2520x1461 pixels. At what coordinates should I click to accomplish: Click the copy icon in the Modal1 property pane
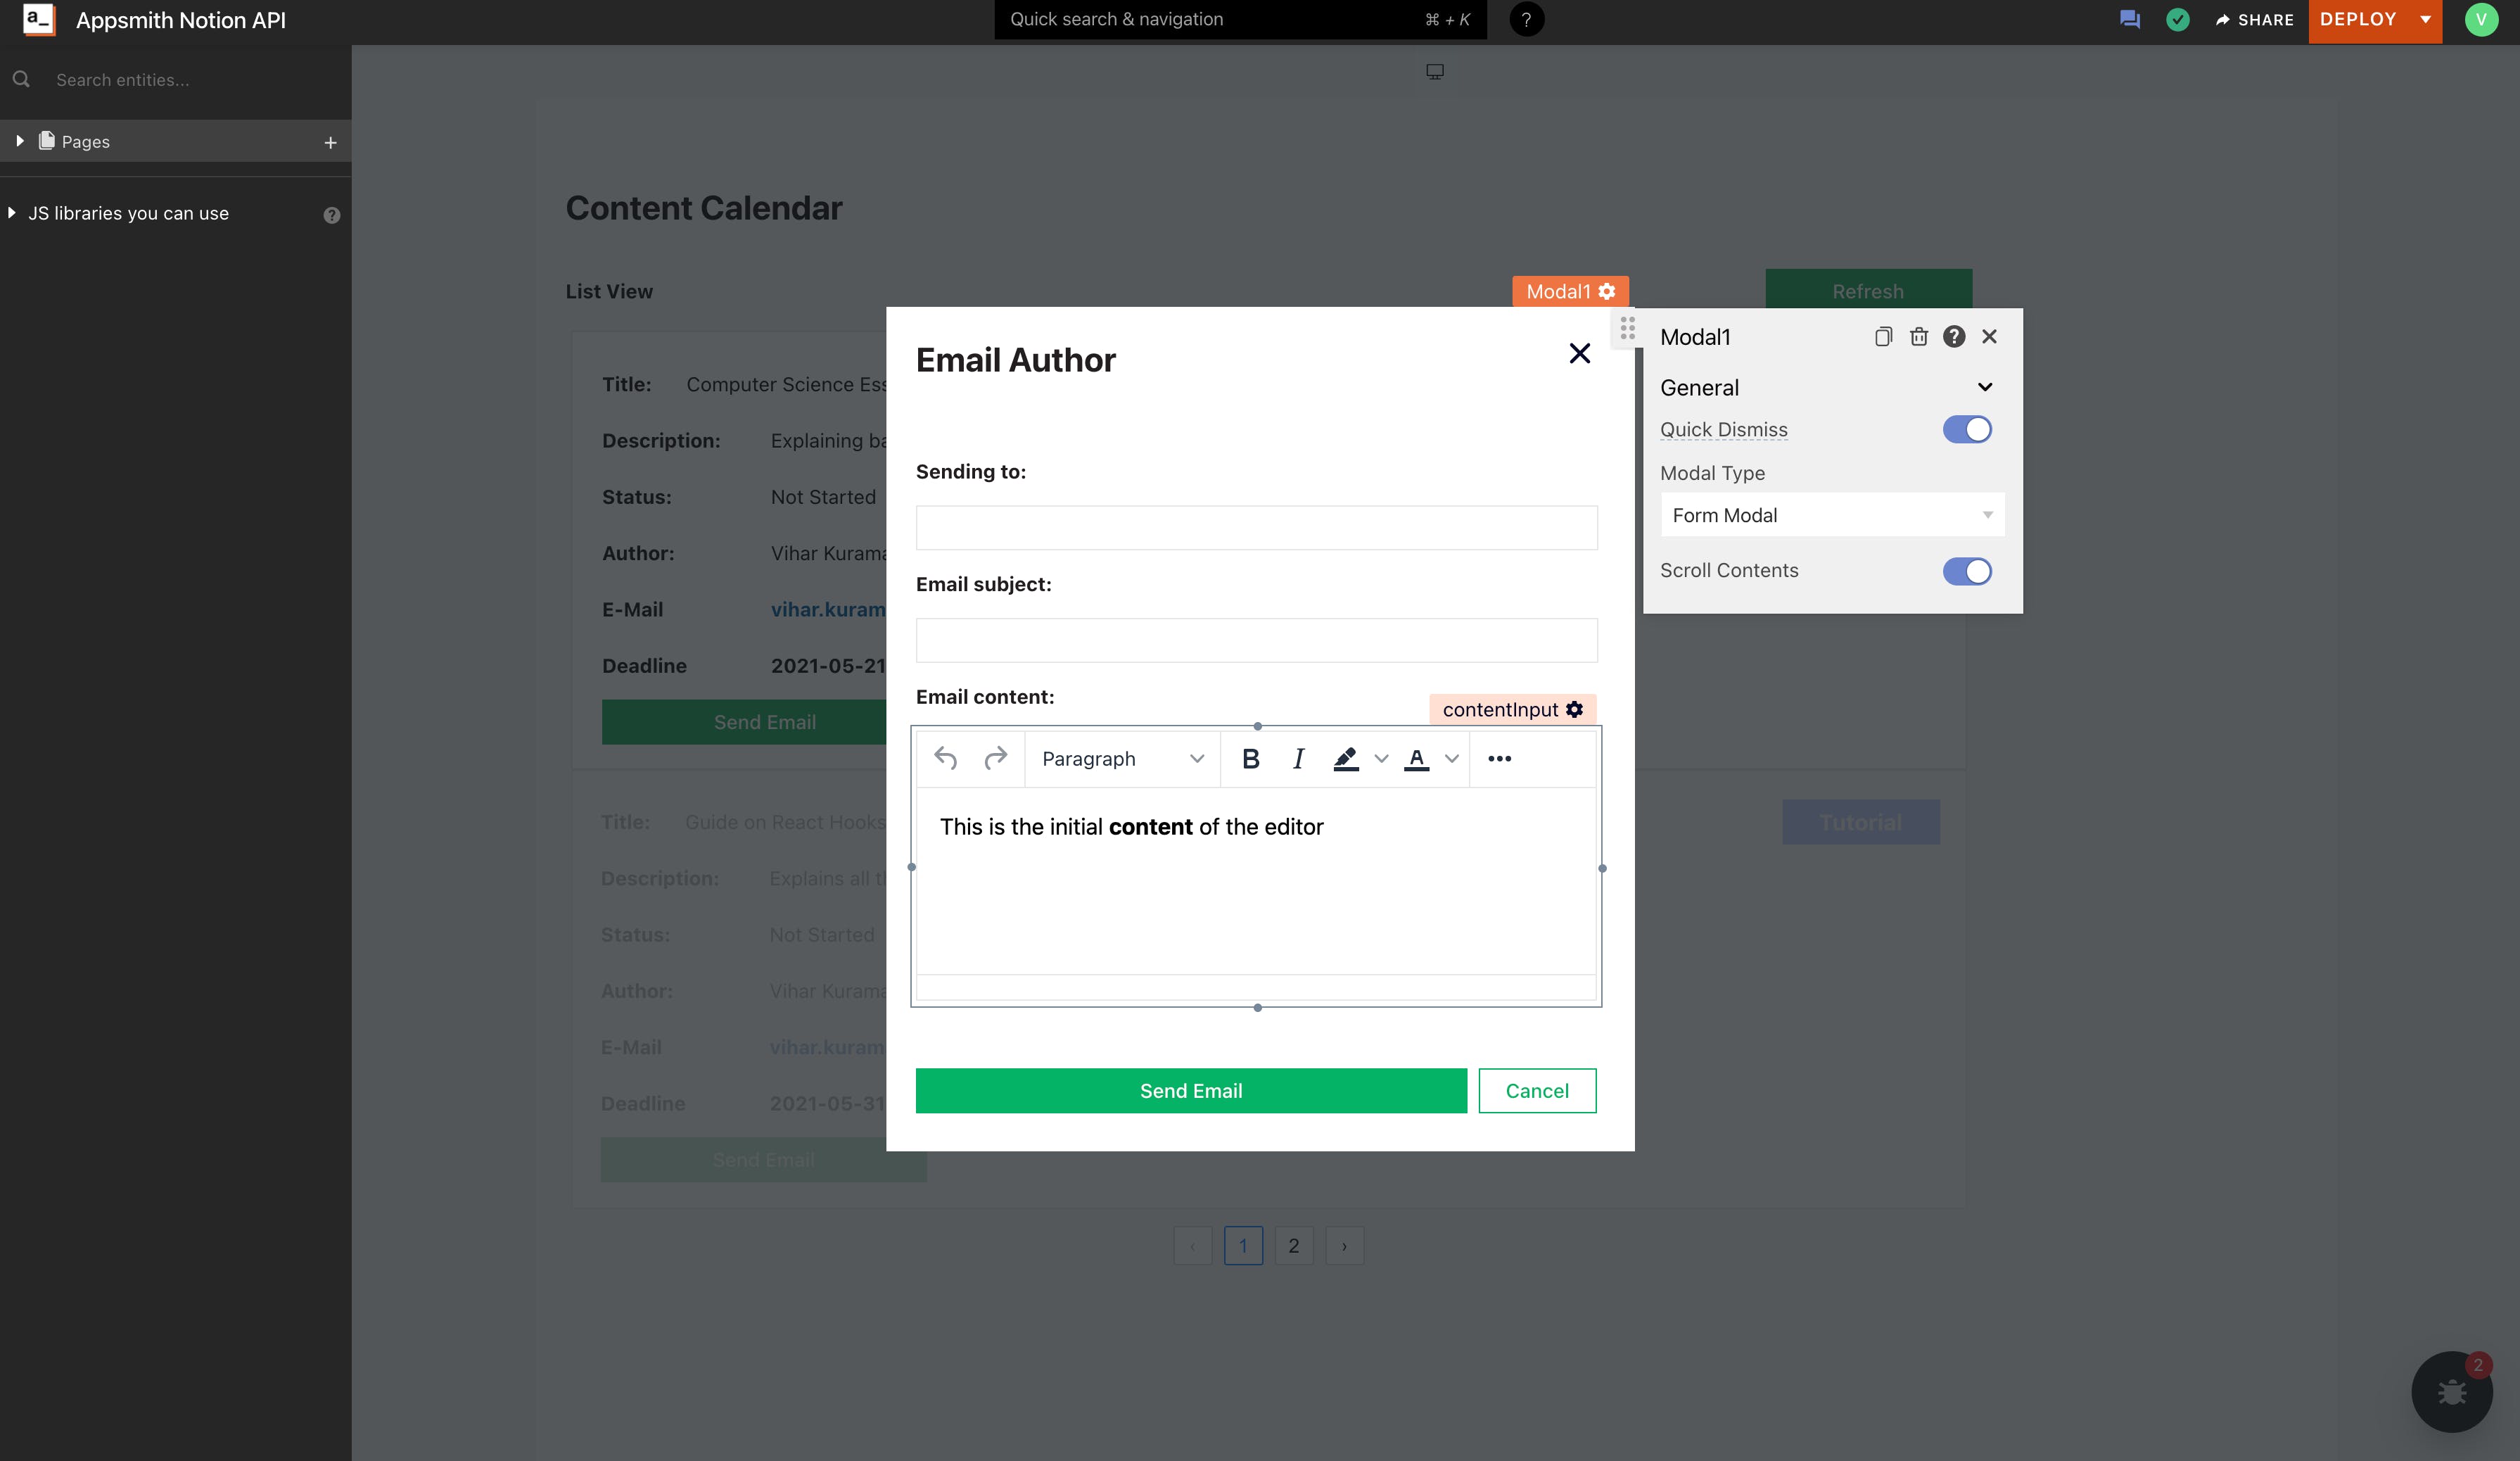click(1883, 337)
